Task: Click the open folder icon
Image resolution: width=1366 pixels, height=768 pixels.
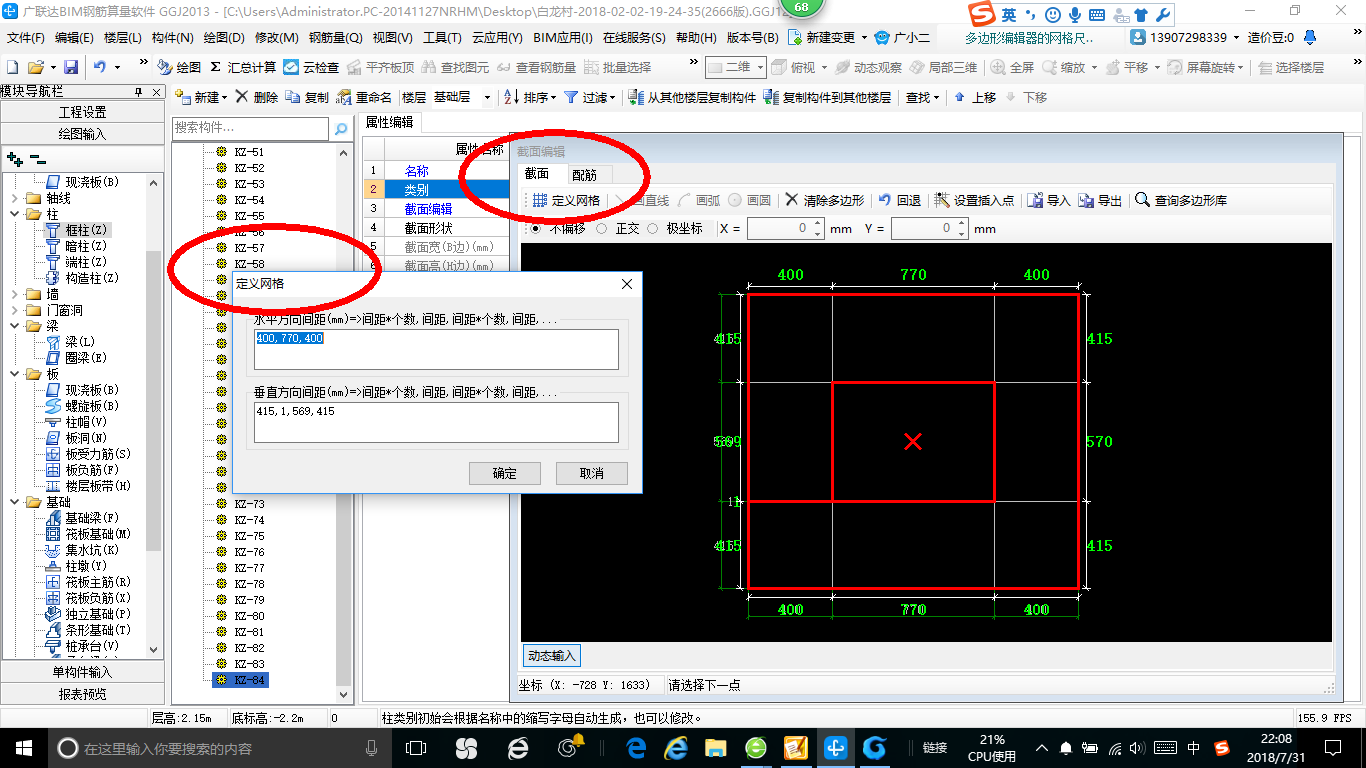Action: [36, 67]
